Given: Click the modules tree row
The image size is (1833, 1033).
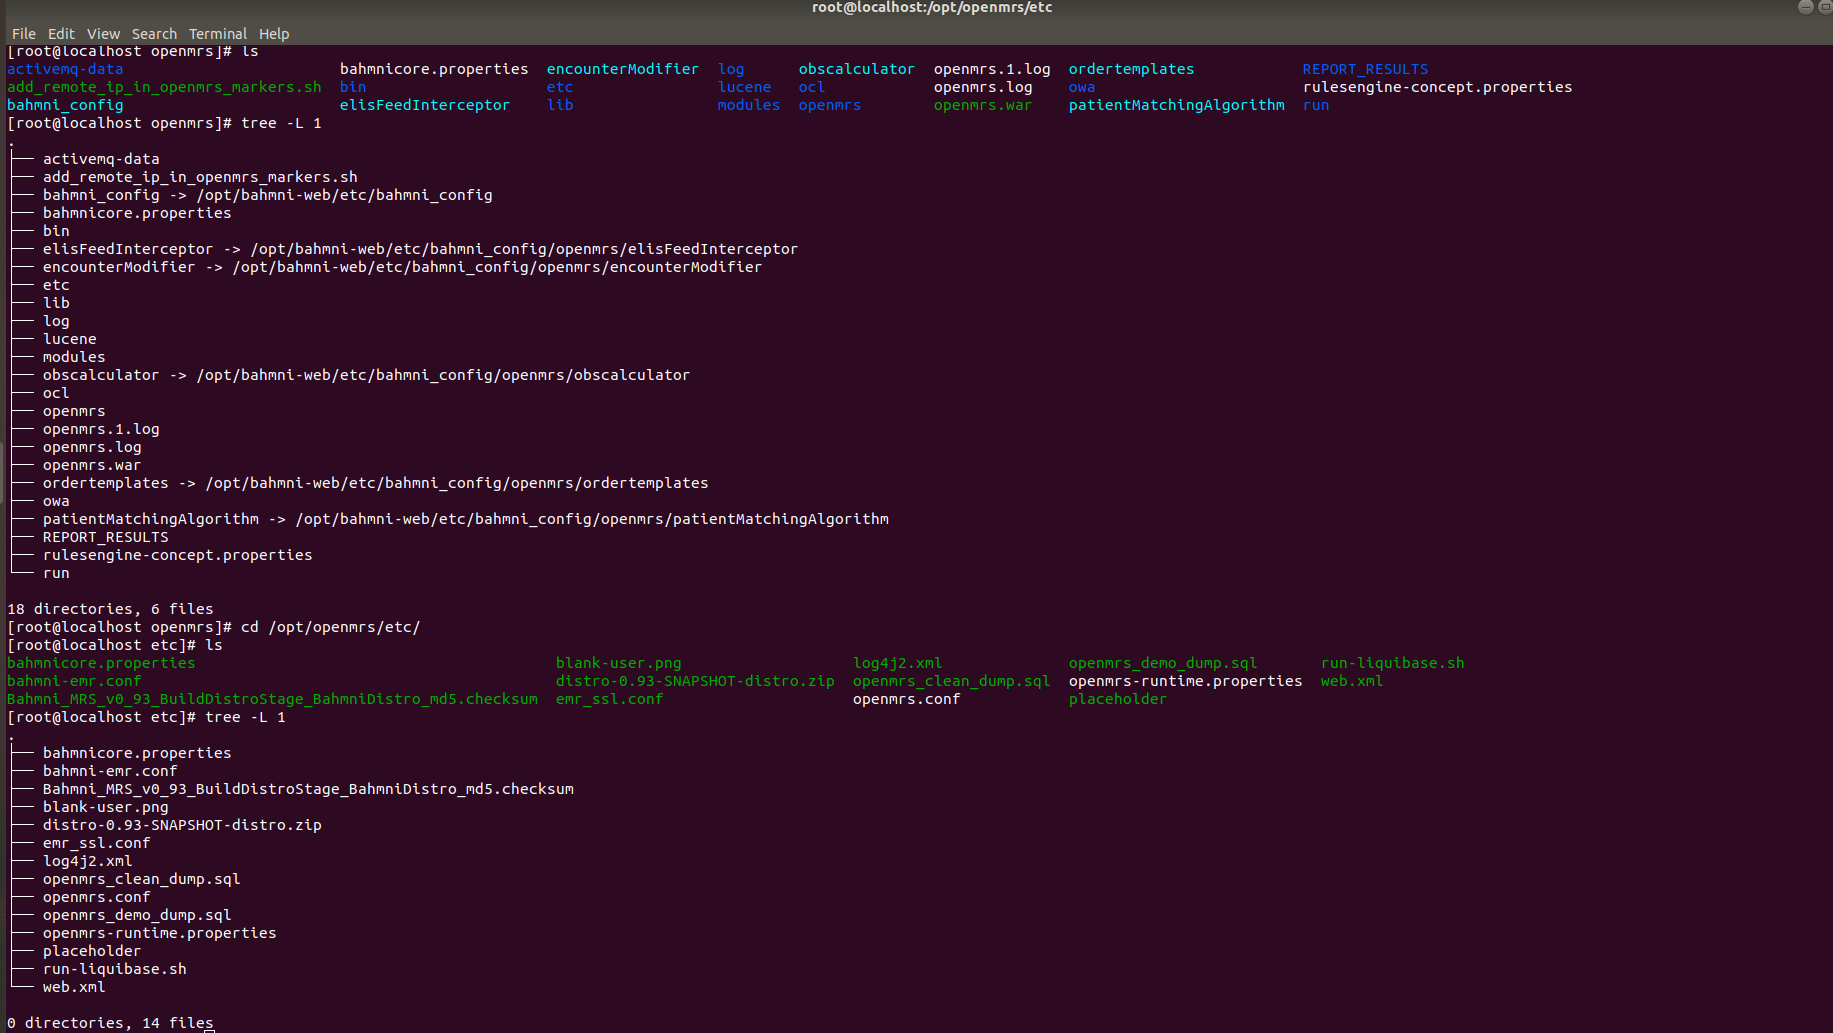Looking at the screenshot, I should pyautogui.click(x=74, y=357).
